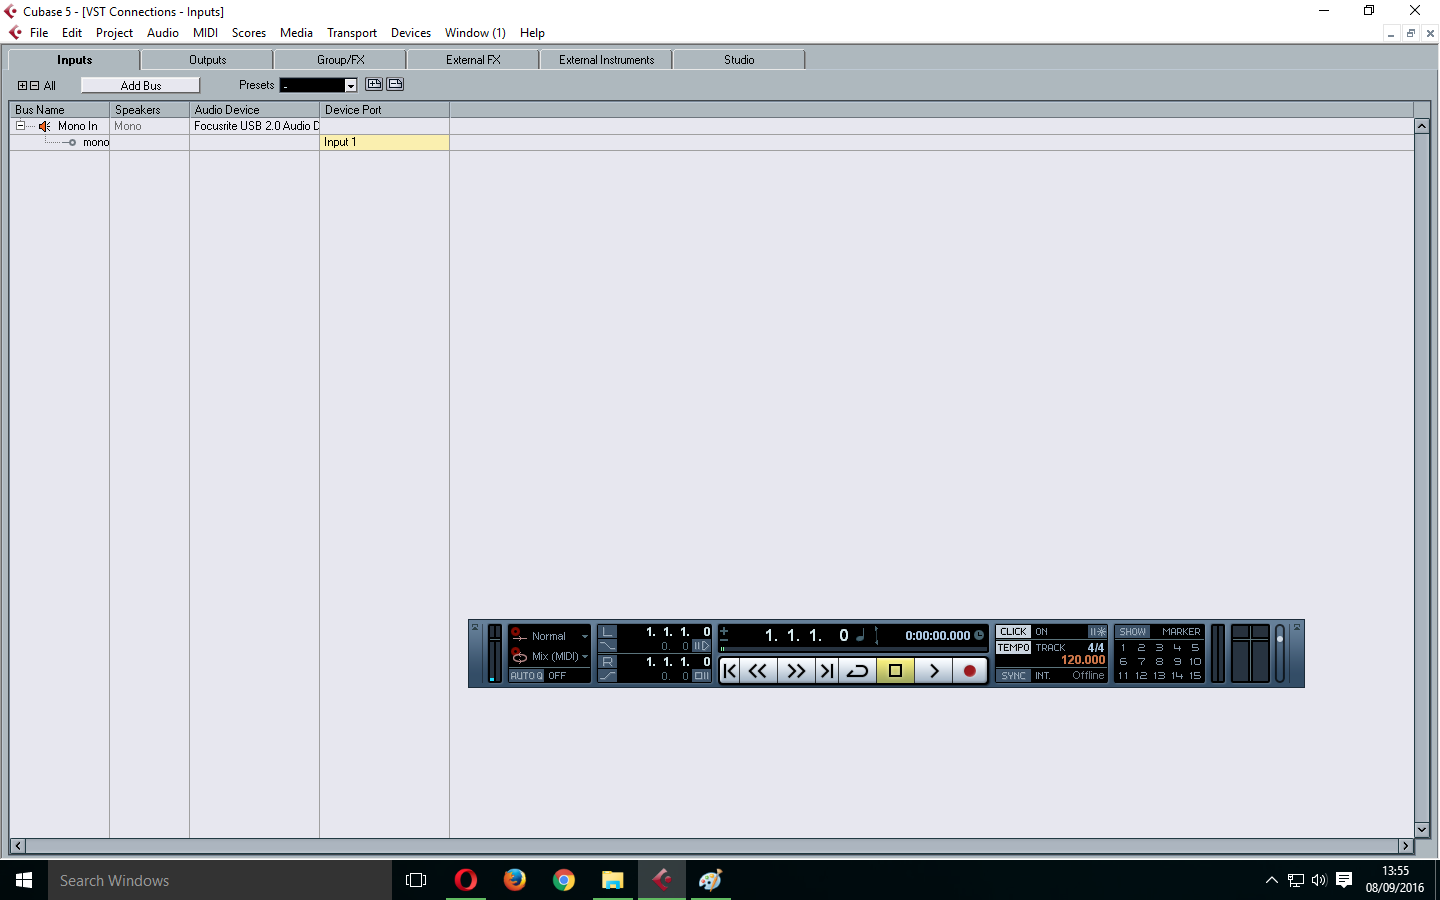Screen dimensions: 1440x900
Task: Open the MIDI menu
Action: [205, 33]
